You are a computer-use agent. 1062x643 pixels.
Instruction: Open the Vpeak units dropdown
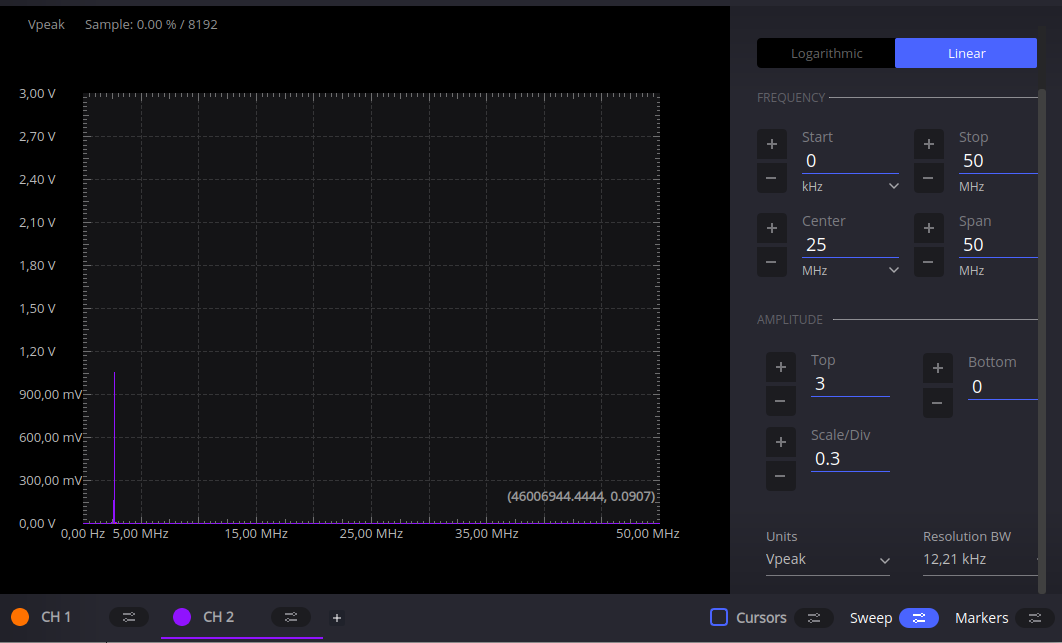tap(828, 559)
